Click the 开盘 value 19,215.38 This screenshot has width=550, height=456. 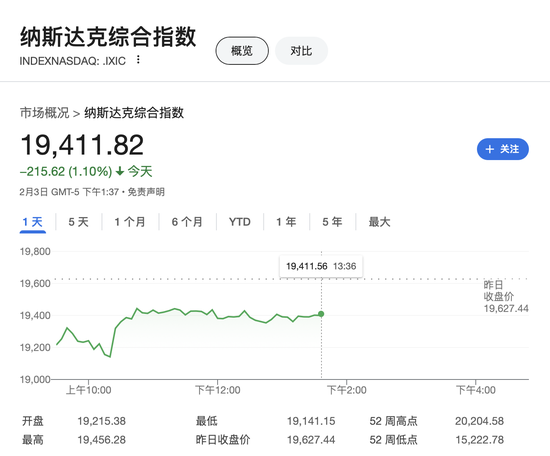(x=101, y=421)
